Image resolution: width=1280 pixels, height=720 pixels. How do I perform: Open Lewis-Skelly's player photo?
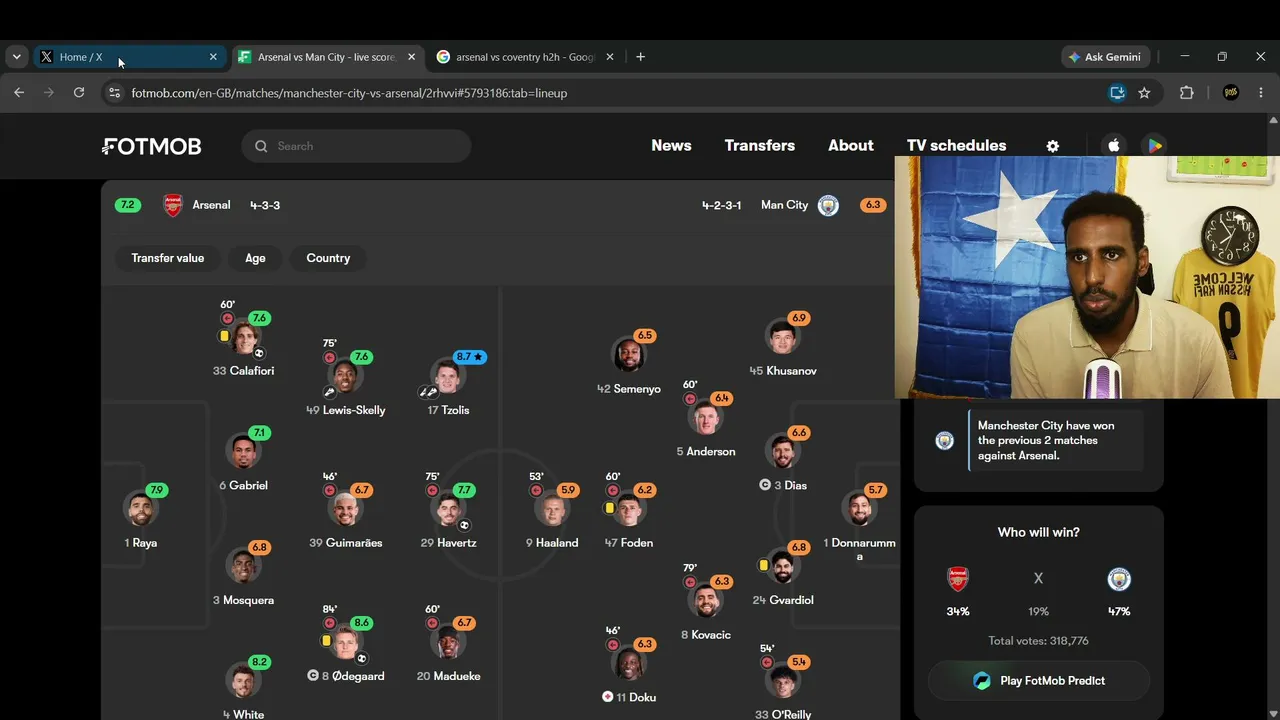[x=345, y=377]
